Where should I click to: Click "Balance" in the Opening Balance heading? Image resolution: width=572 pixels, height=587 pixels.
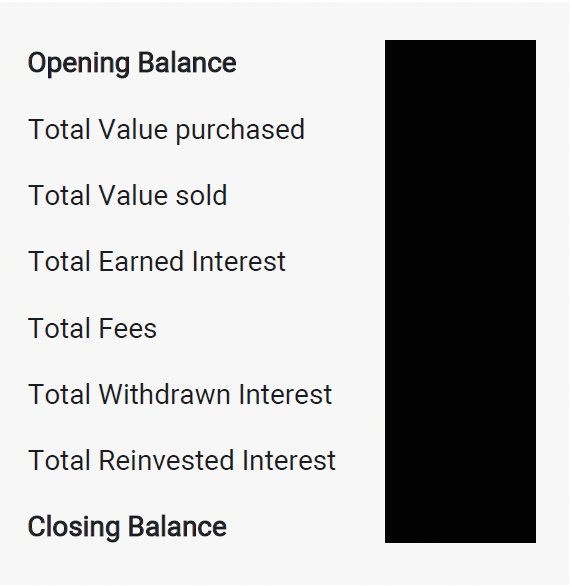pos(187,63)
